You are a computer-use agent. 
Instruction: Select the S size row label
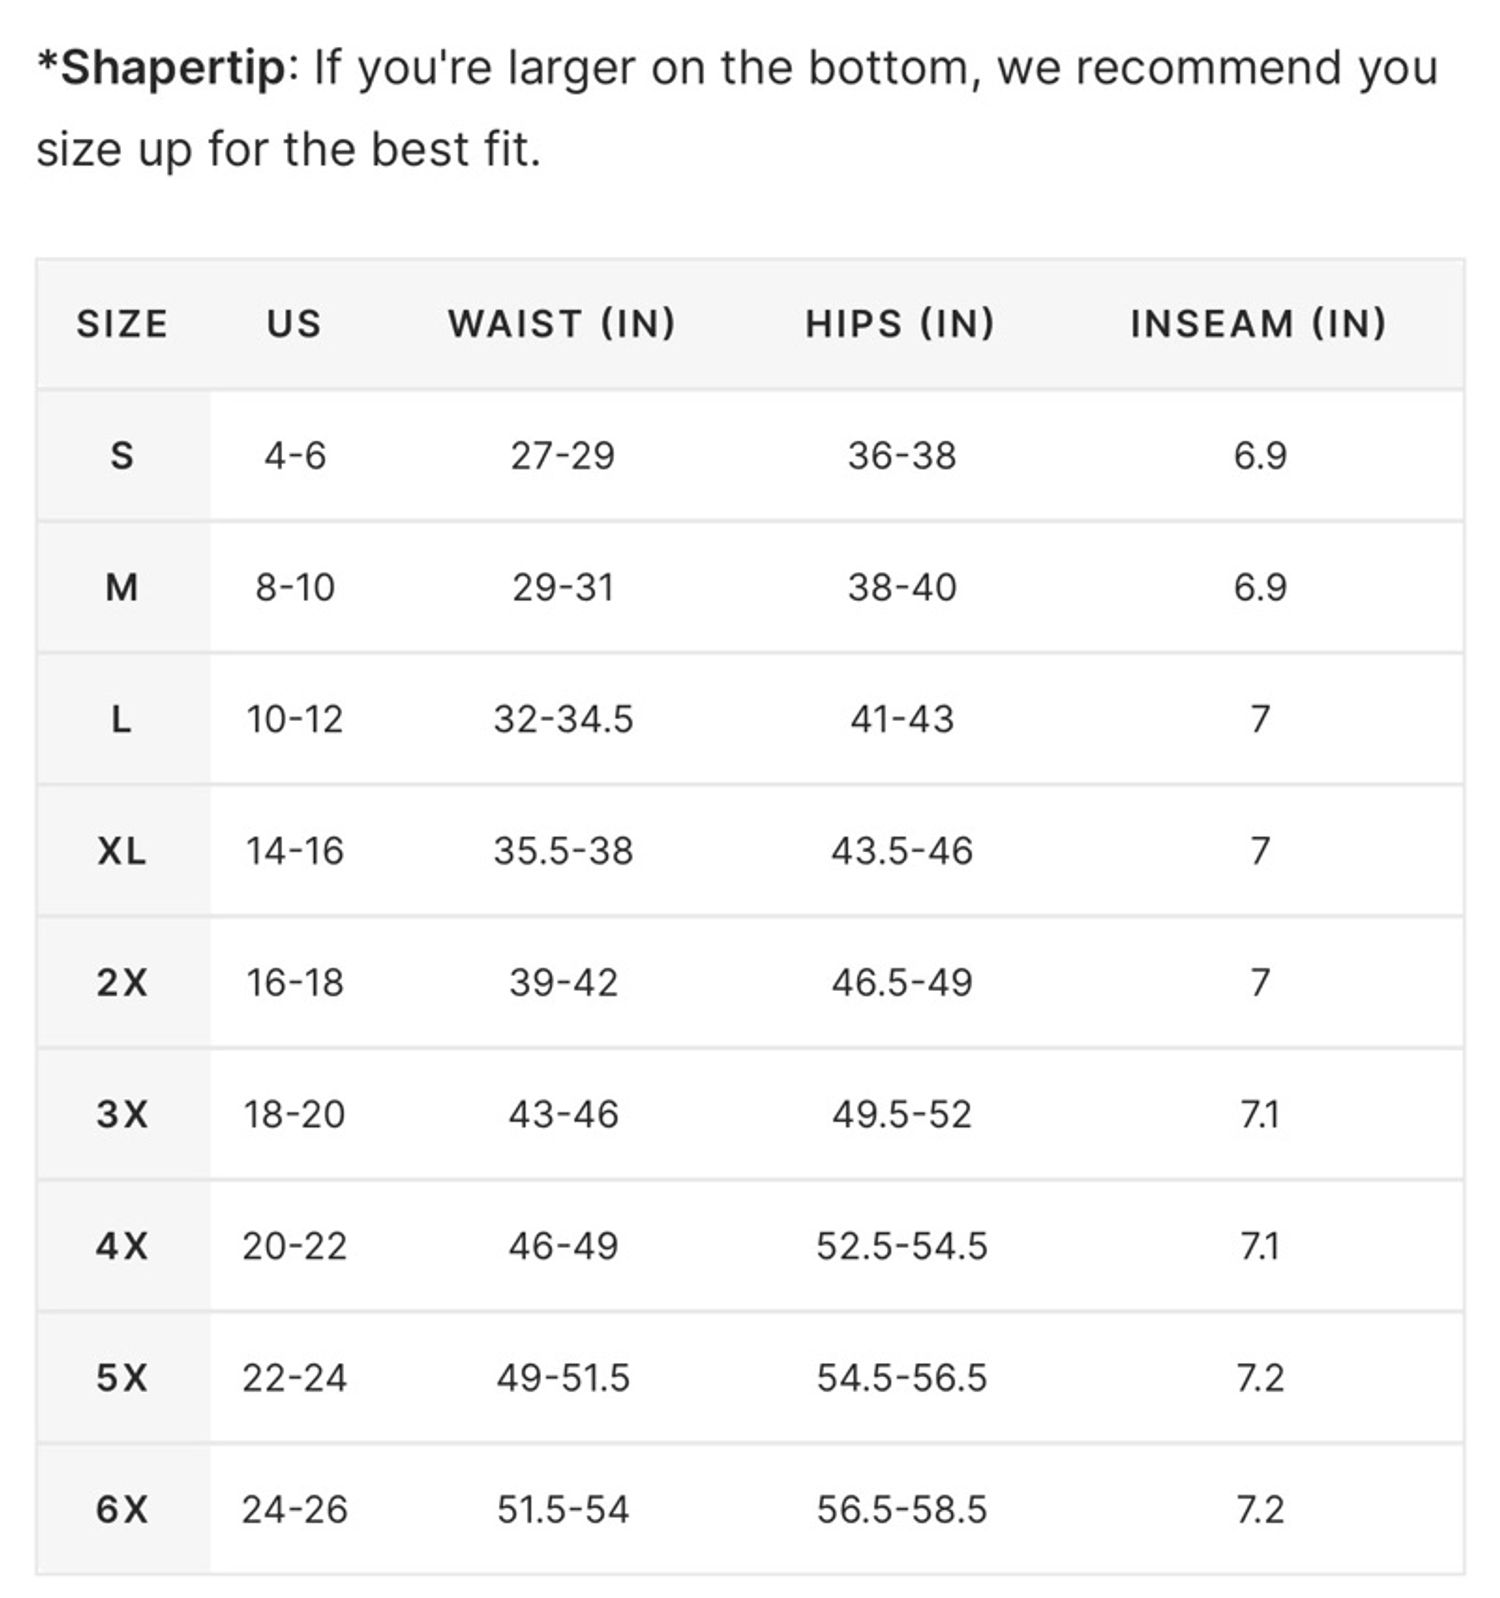[122, 456]
